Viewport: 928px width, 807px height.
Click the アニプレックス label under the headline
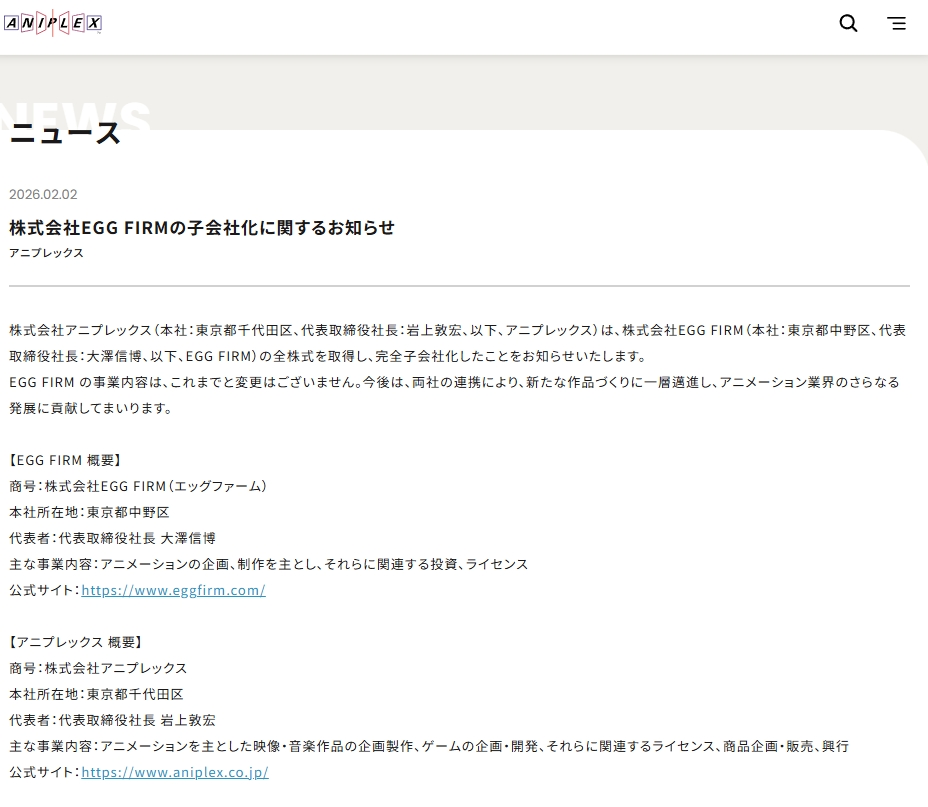tap(46, 253)
